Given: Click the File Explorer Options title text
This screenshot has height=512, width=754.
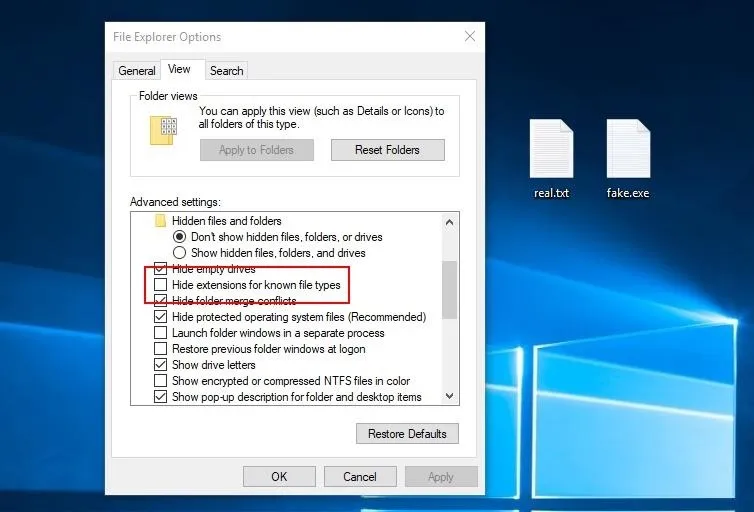Looking at the screenshot, I should 167,37.
